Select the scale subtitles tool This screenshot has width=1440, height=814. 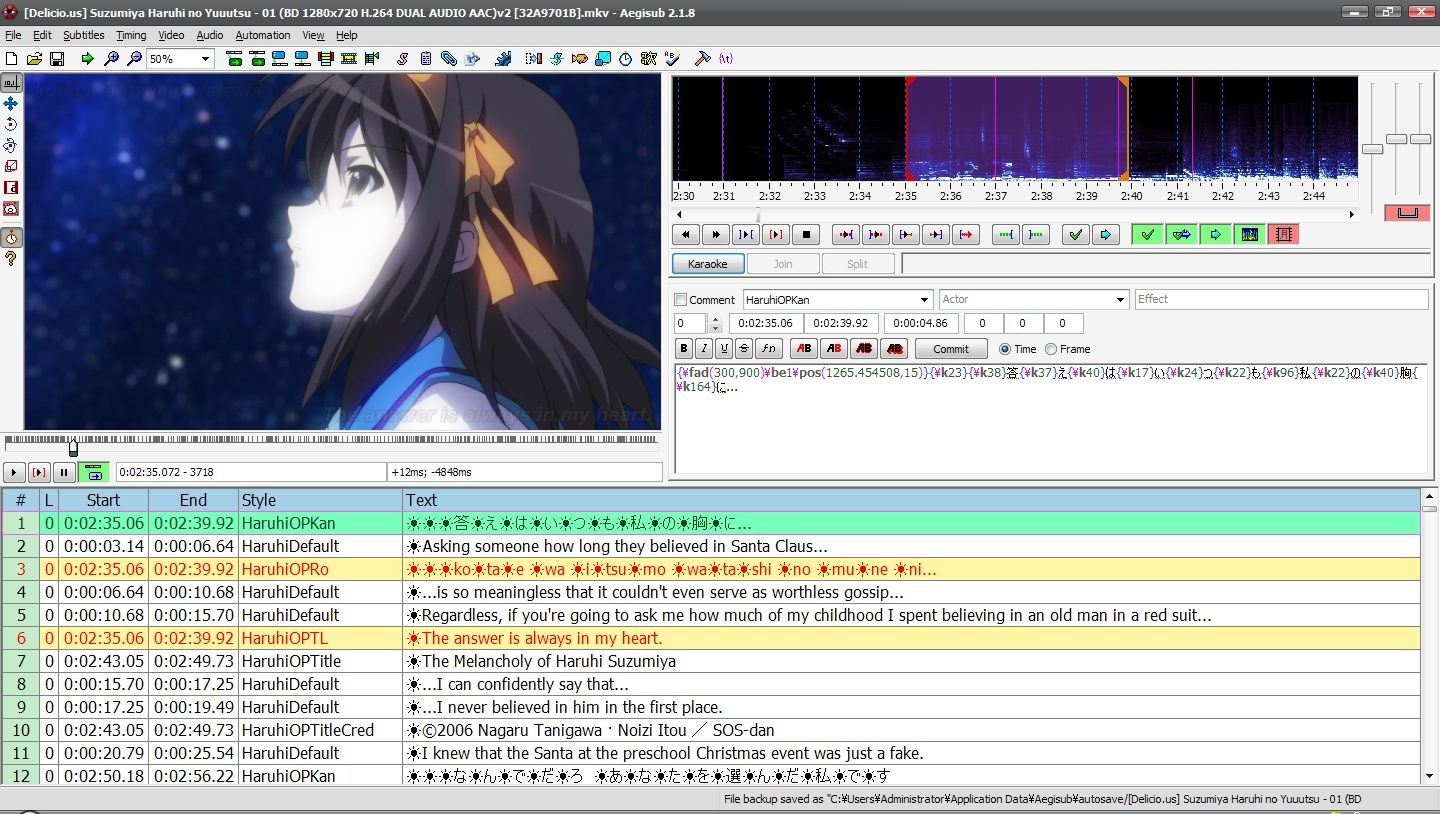11,167
